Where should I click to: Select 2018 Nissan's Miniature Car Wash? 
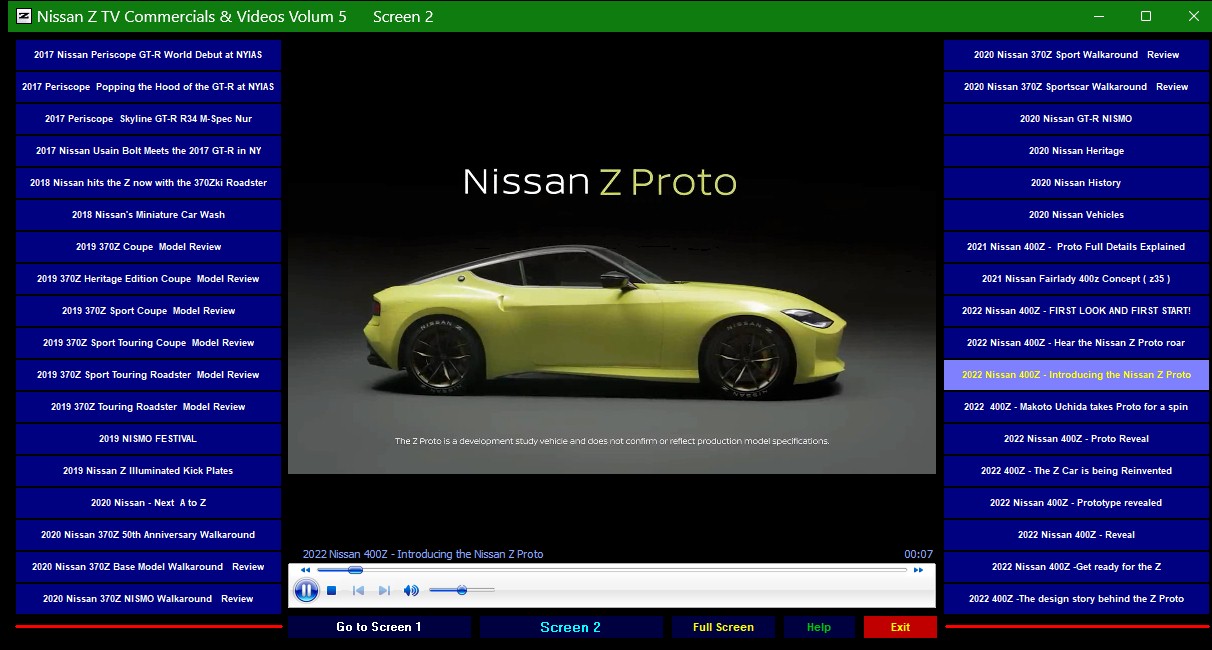[x=148, y=215]
